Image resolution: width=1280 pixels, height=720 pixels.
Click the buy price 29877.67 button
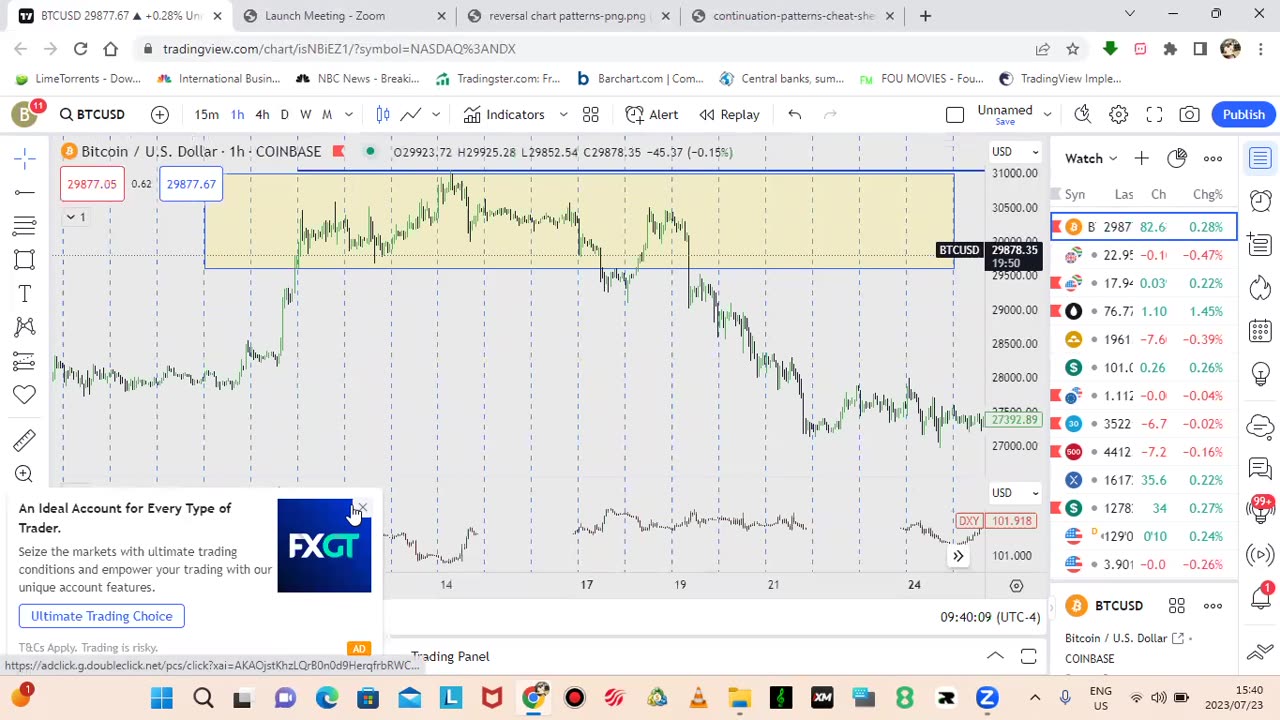coord(191,184)
